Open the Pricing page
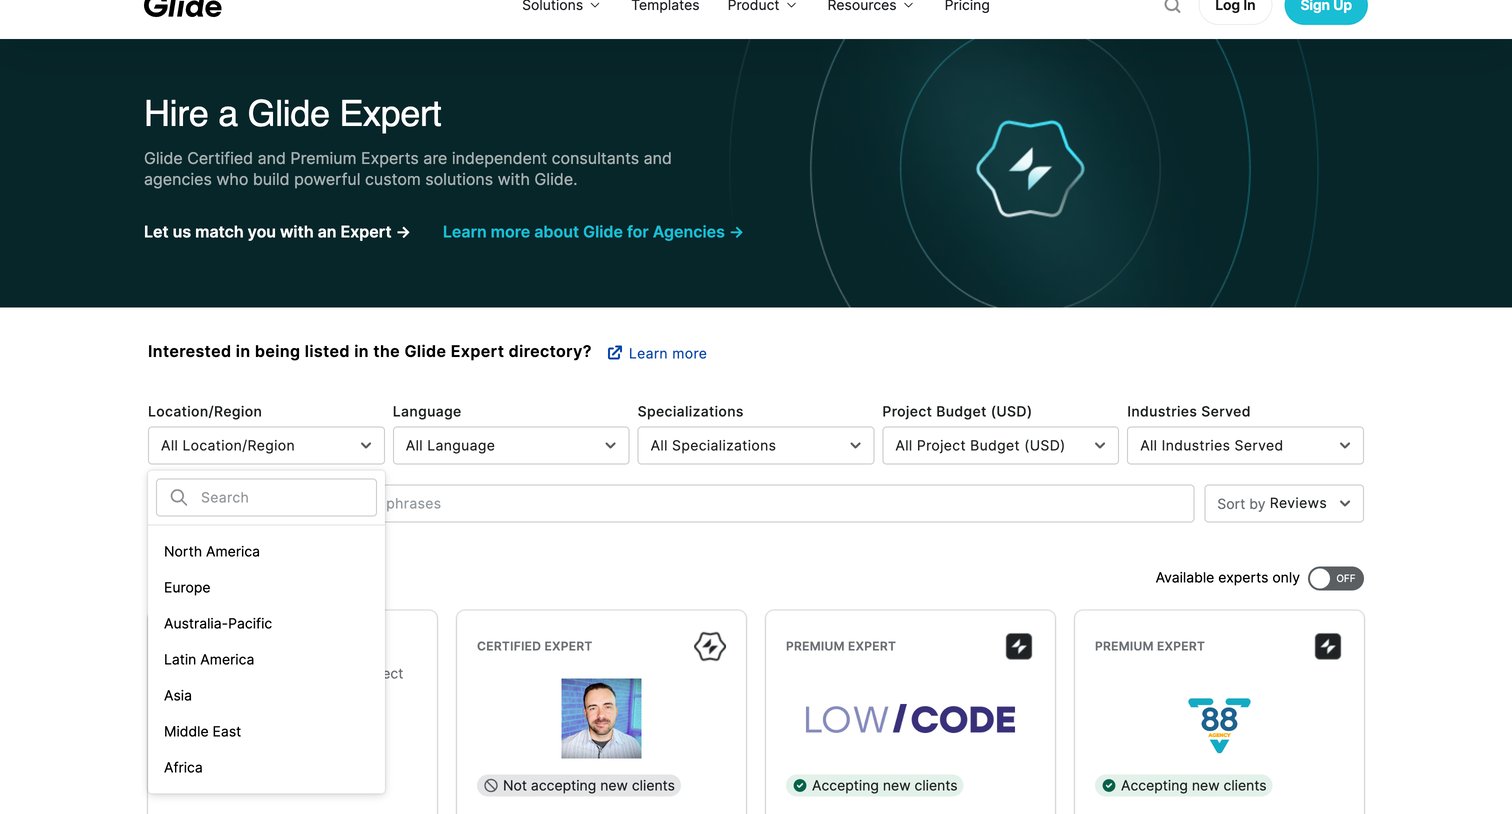 (x=967, y=6)
